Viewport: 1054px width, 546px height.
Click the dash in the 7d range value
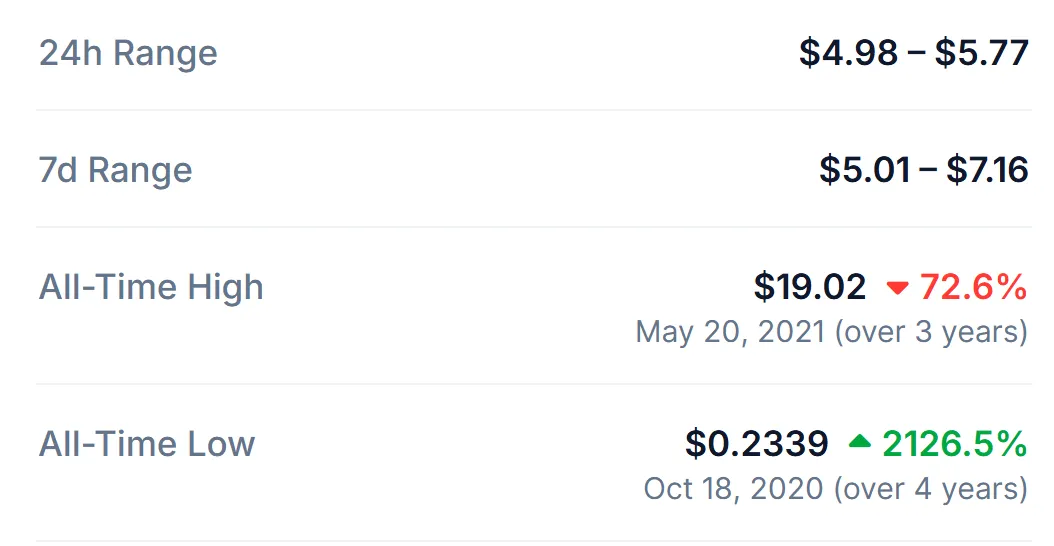click(x=928, y=170)
